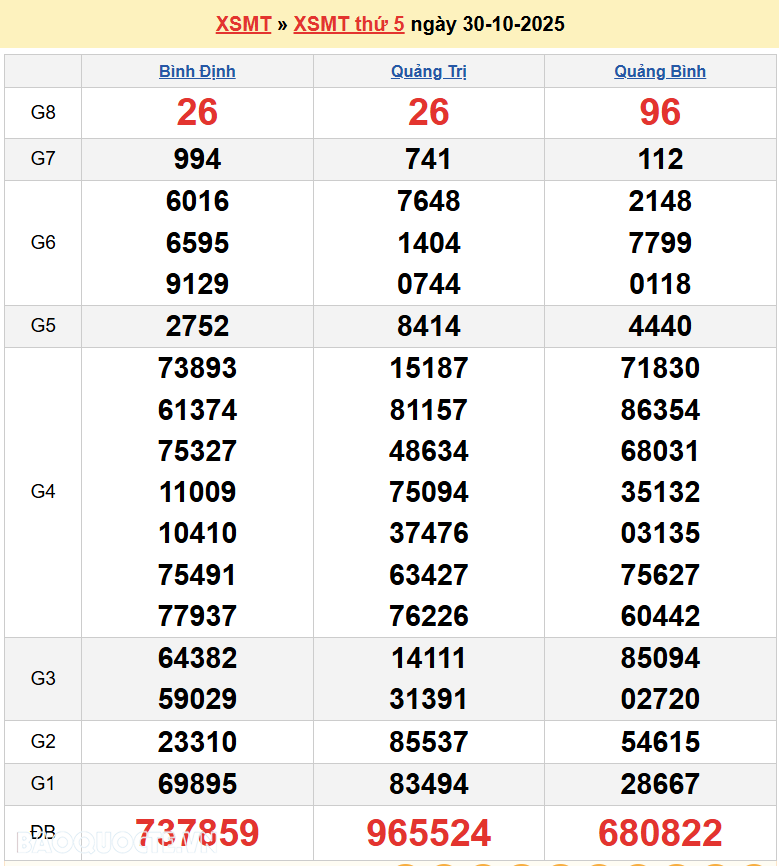Viewport: 779px width, 866px height.
Task: Select Quảng Trị G5 number 8414
Action: [429, 326]
